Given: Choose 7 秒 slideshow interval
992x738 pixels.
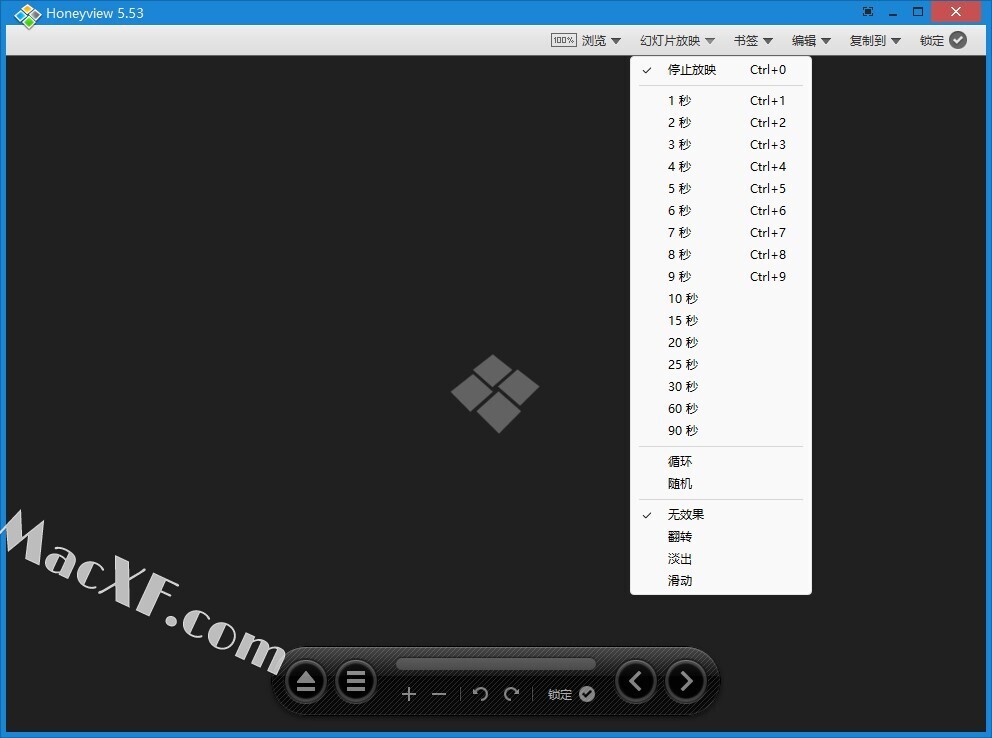Looking at the screenshot, I should pyautogui.click(x=721, y=233).
